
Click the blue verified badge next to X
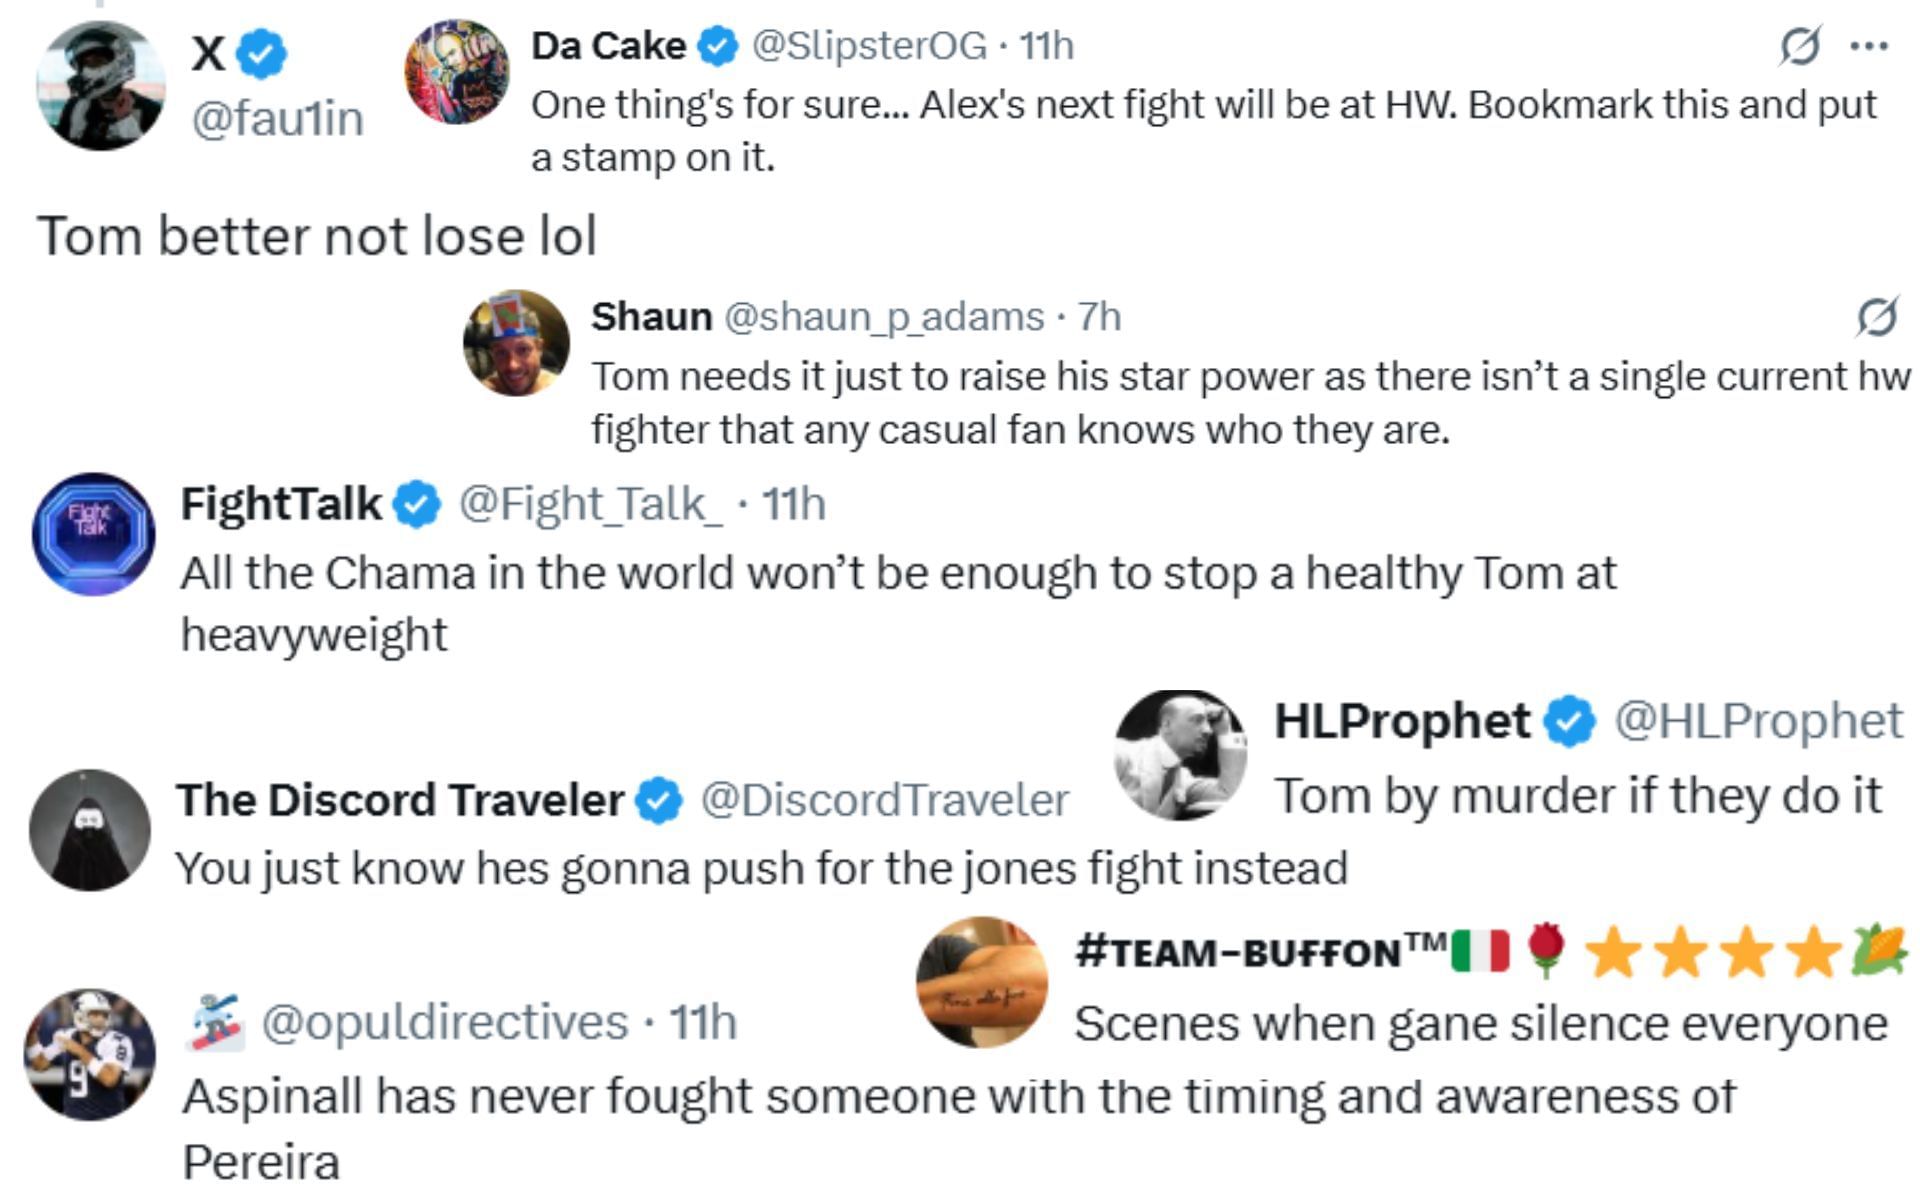click(262, 53)
